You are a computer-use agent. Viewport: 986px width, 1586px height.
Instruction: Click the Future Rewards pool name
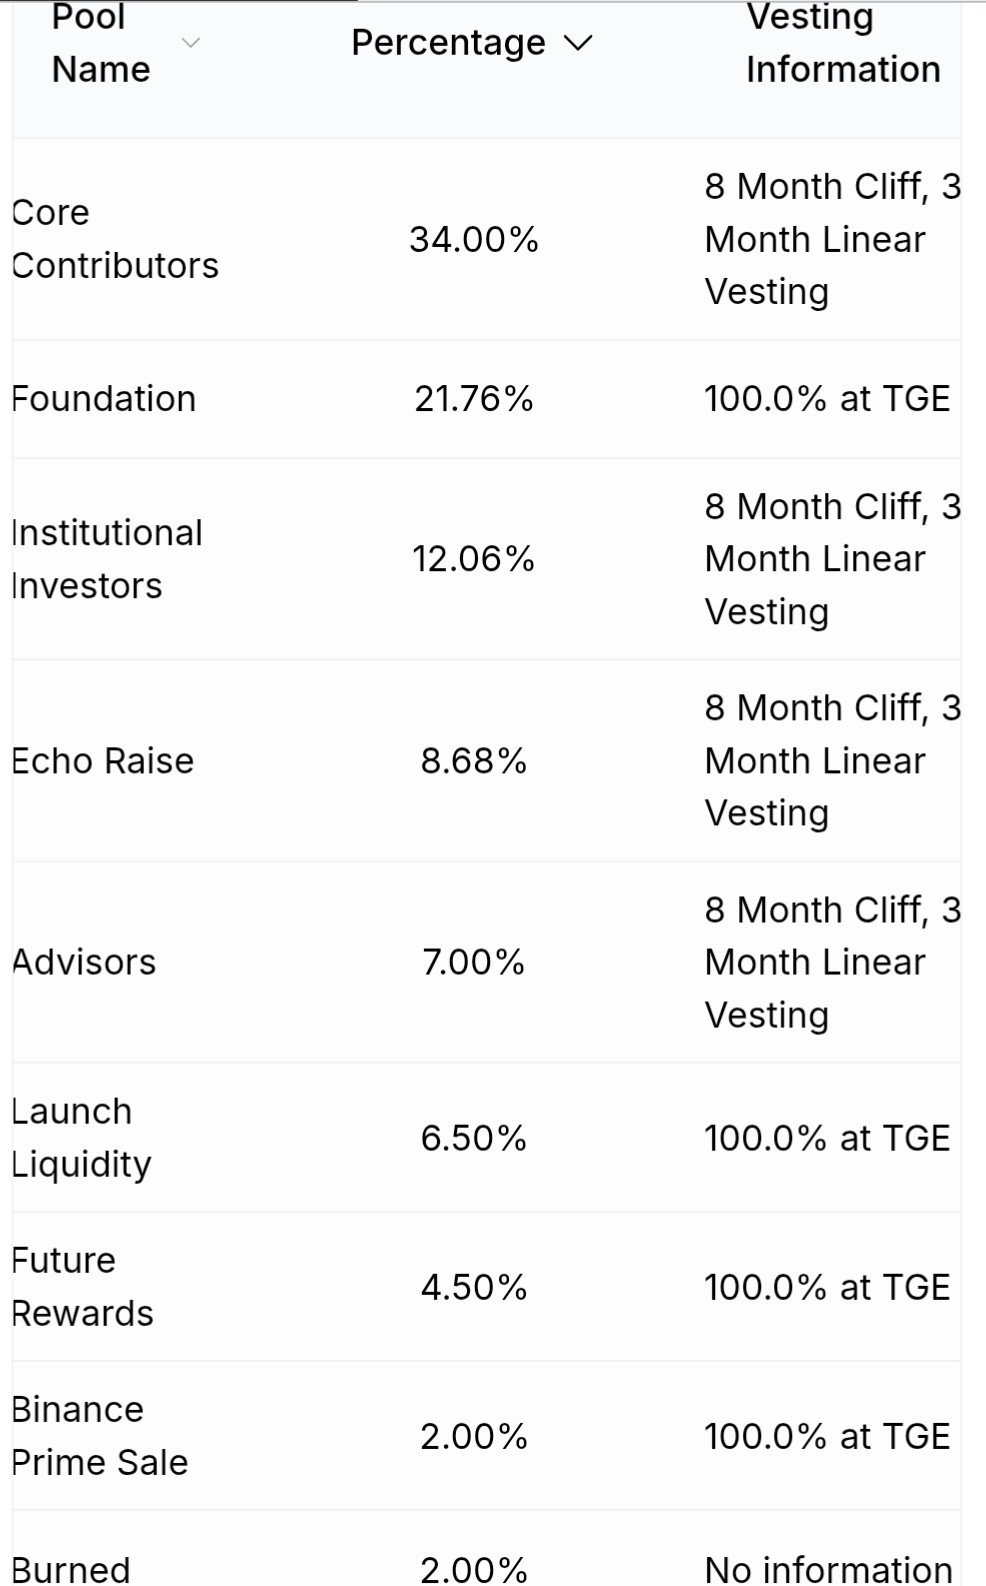(82, 1287)
